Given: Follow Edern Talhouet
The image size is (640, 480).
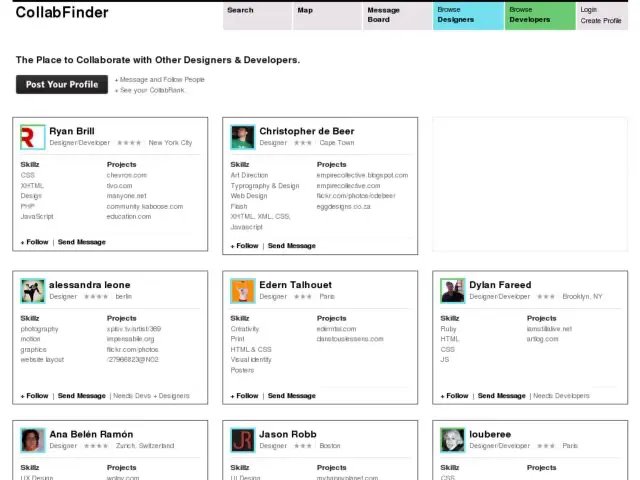Looking at the screenshot, I should click(x=244, y=396).
